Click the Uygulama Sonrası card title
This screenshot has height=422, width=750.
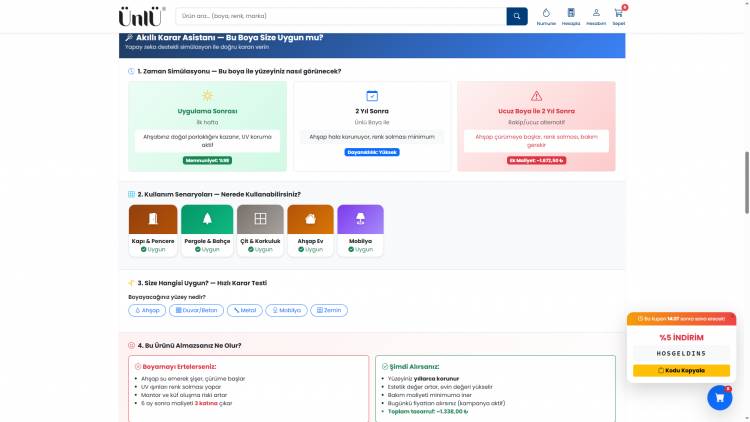pos(207,111)
